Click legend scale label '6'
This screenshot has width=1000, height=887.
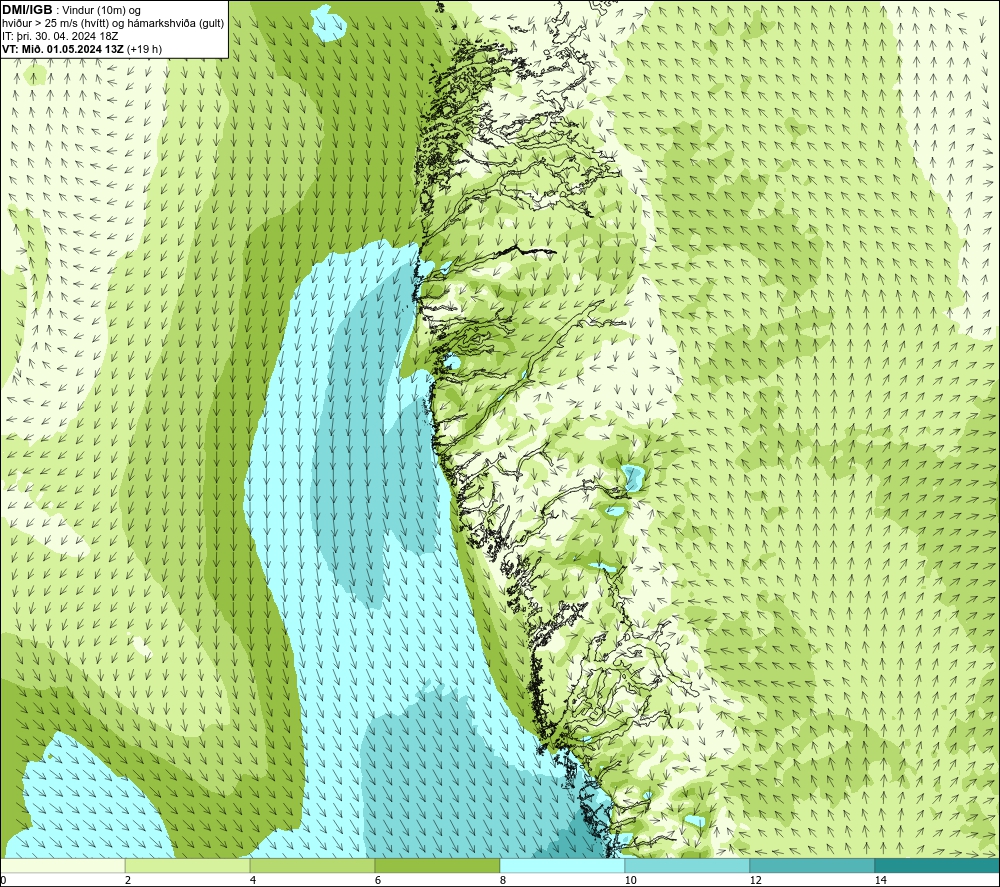point(378,880)
